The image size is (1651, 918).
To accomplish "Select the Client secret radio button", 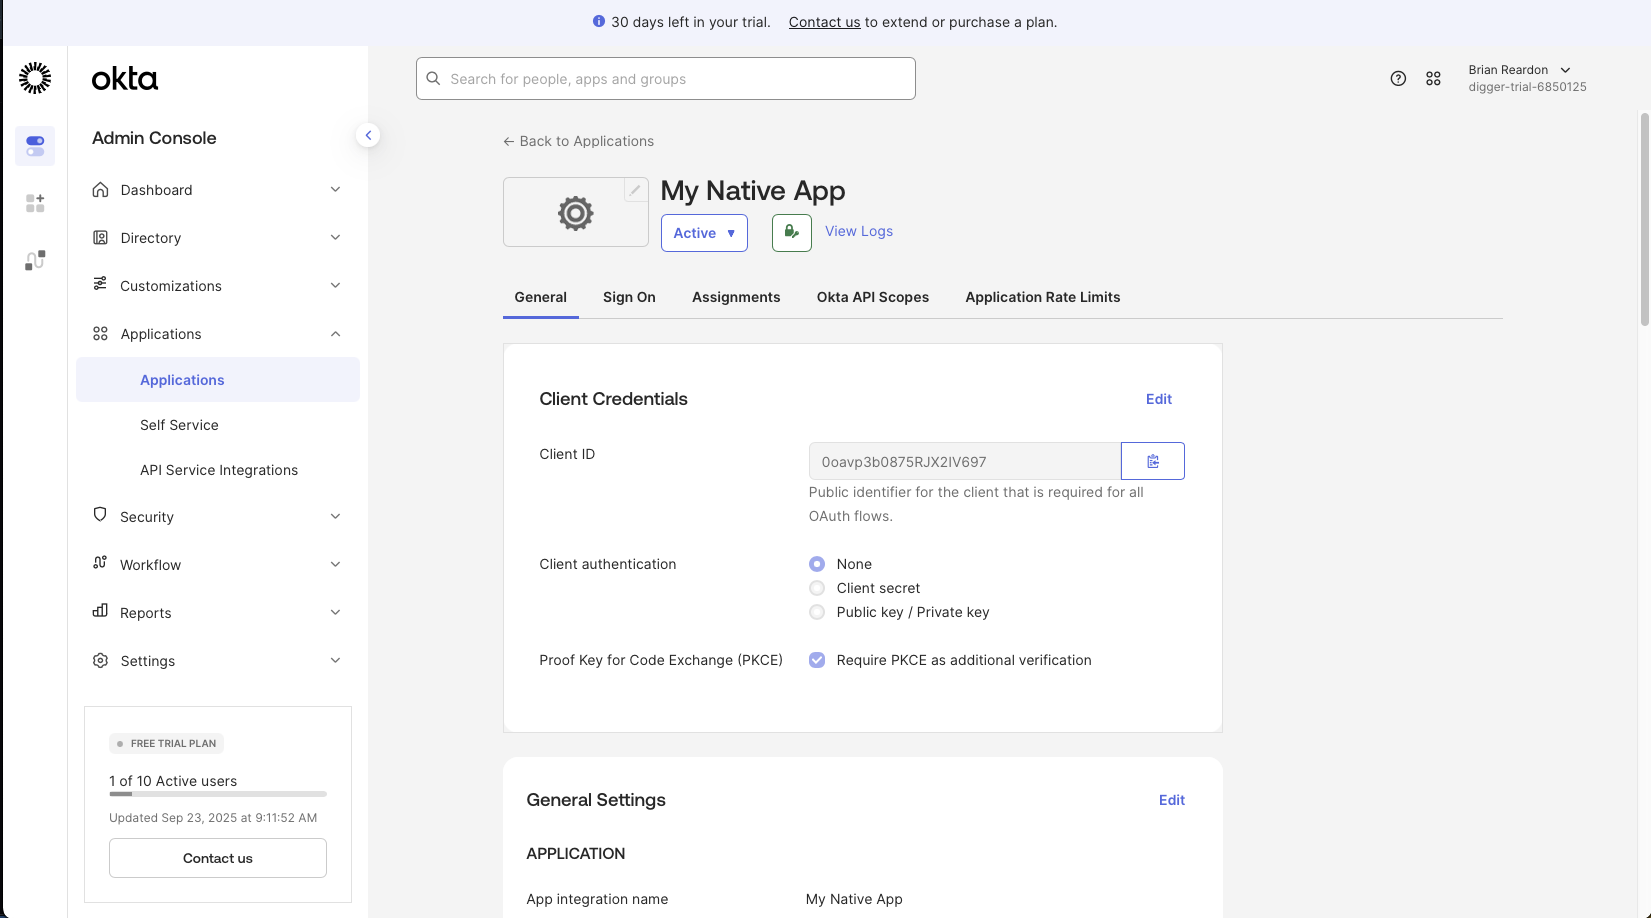I will [x=816, y=588].
